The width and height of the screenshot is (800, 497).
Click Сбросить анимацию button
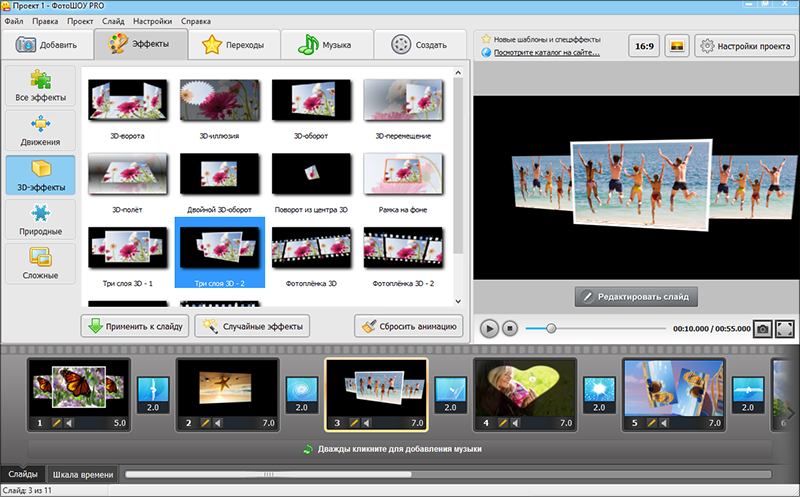409,326
